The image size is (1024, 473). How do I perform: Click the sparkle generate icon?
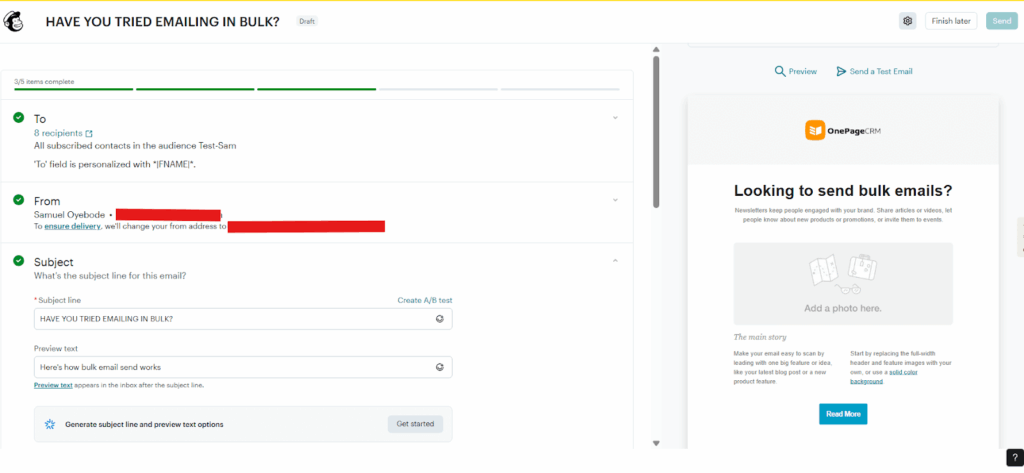coord(50,424)
